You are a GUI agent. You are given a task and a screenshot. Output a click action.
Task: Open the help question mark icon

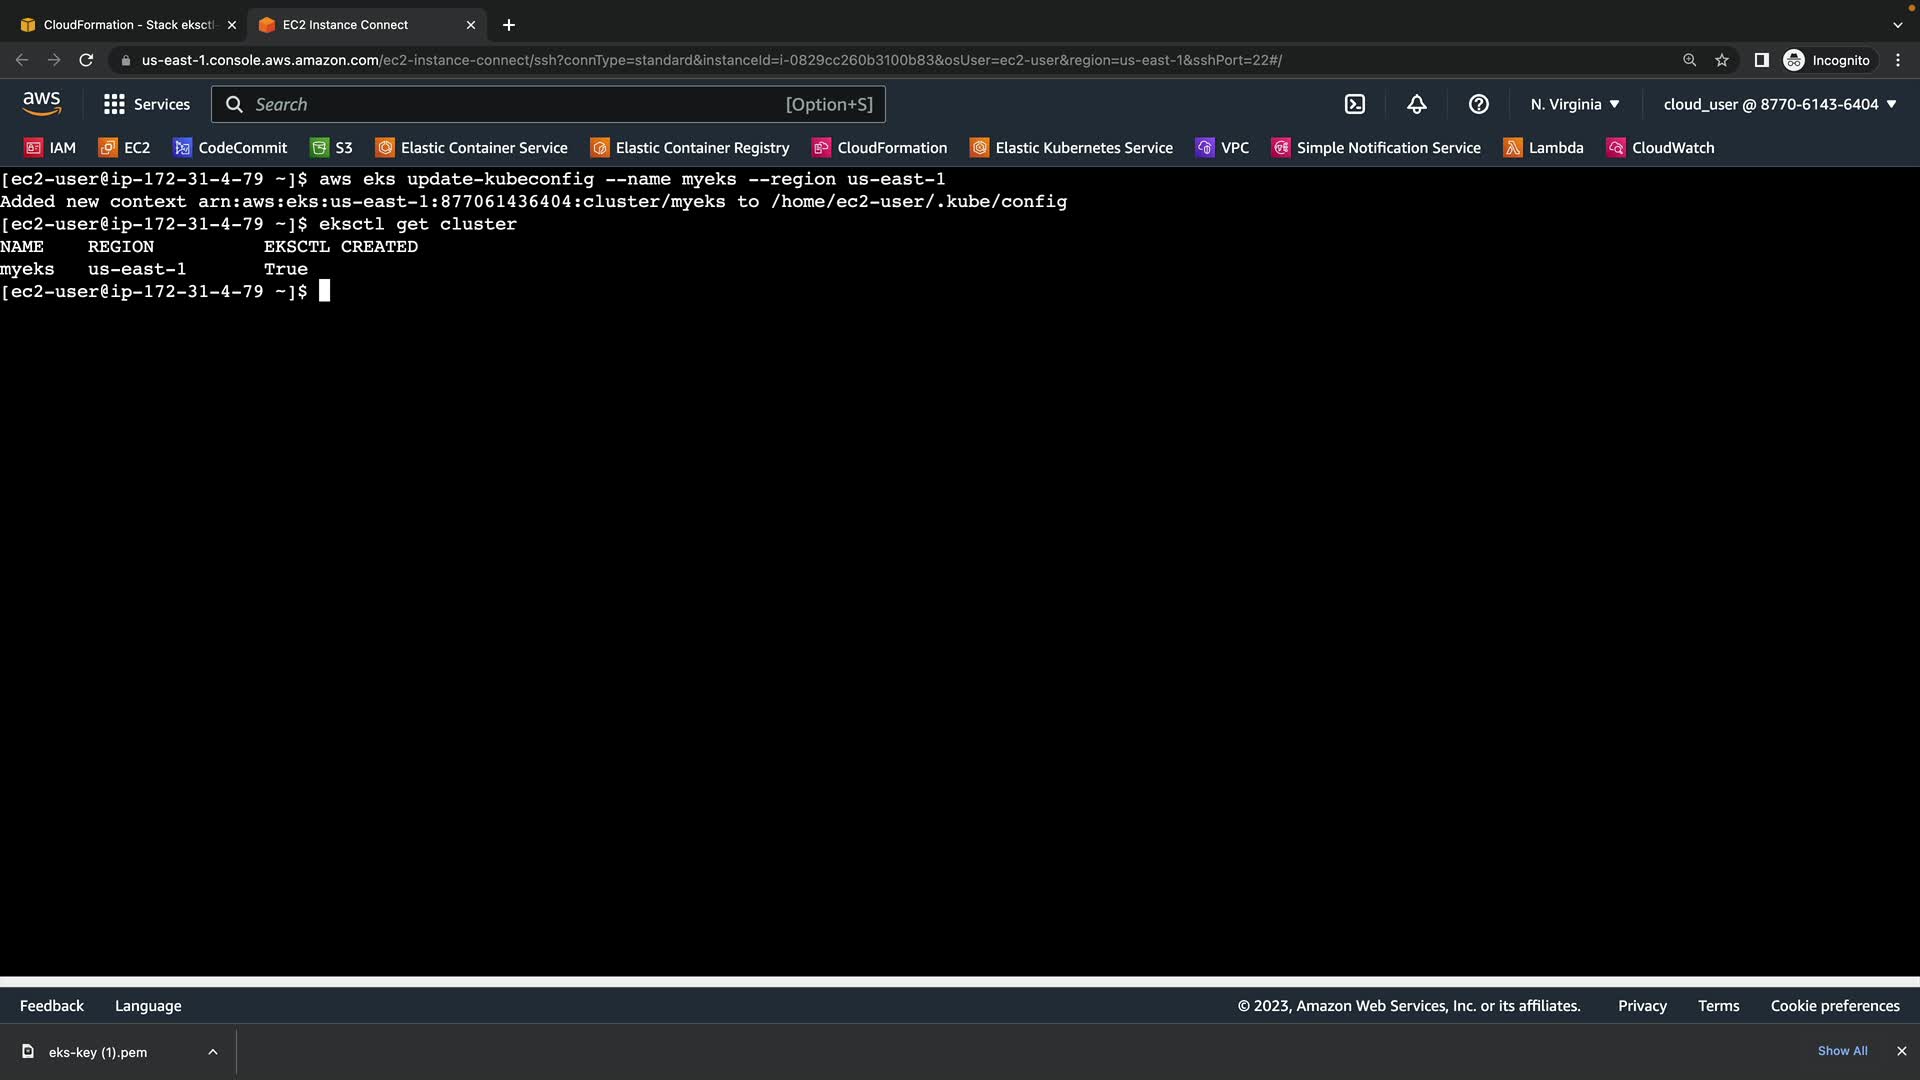1479,104
